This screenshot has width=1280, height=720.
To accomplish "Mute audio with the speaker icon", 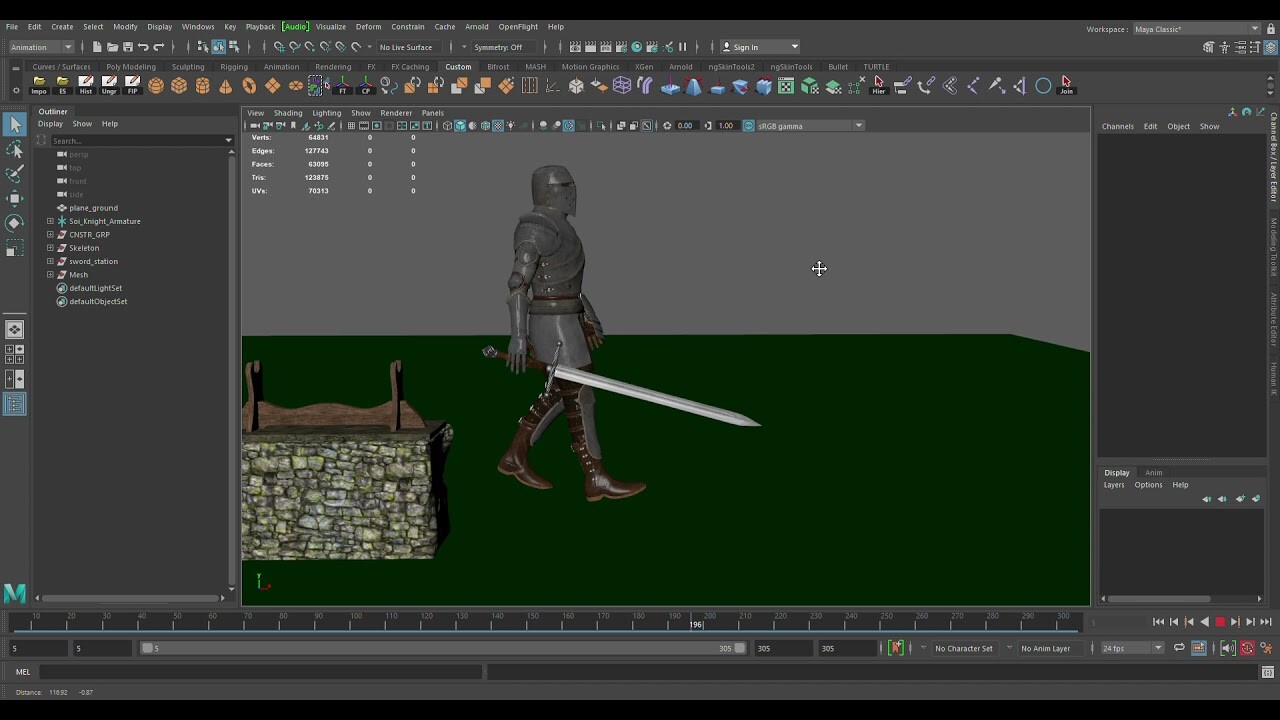I will pyautogui.click(x=1228, y=648).
